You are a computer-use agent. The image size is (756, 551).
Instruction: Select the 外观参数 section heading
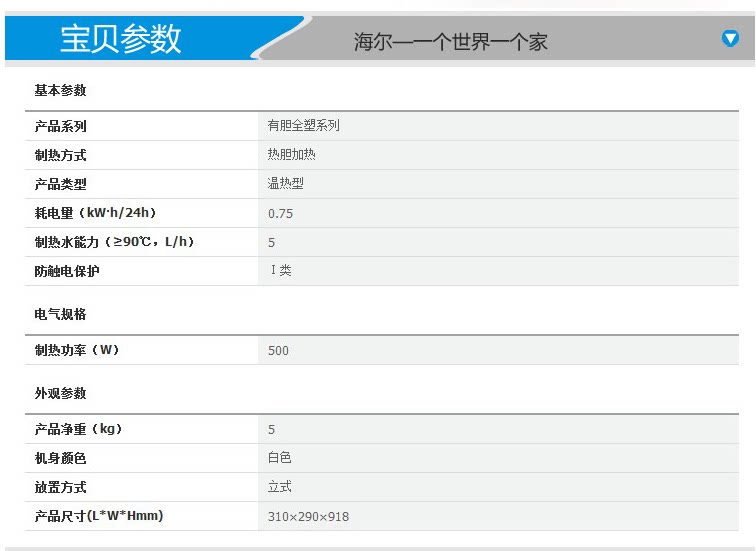point(61,393)
